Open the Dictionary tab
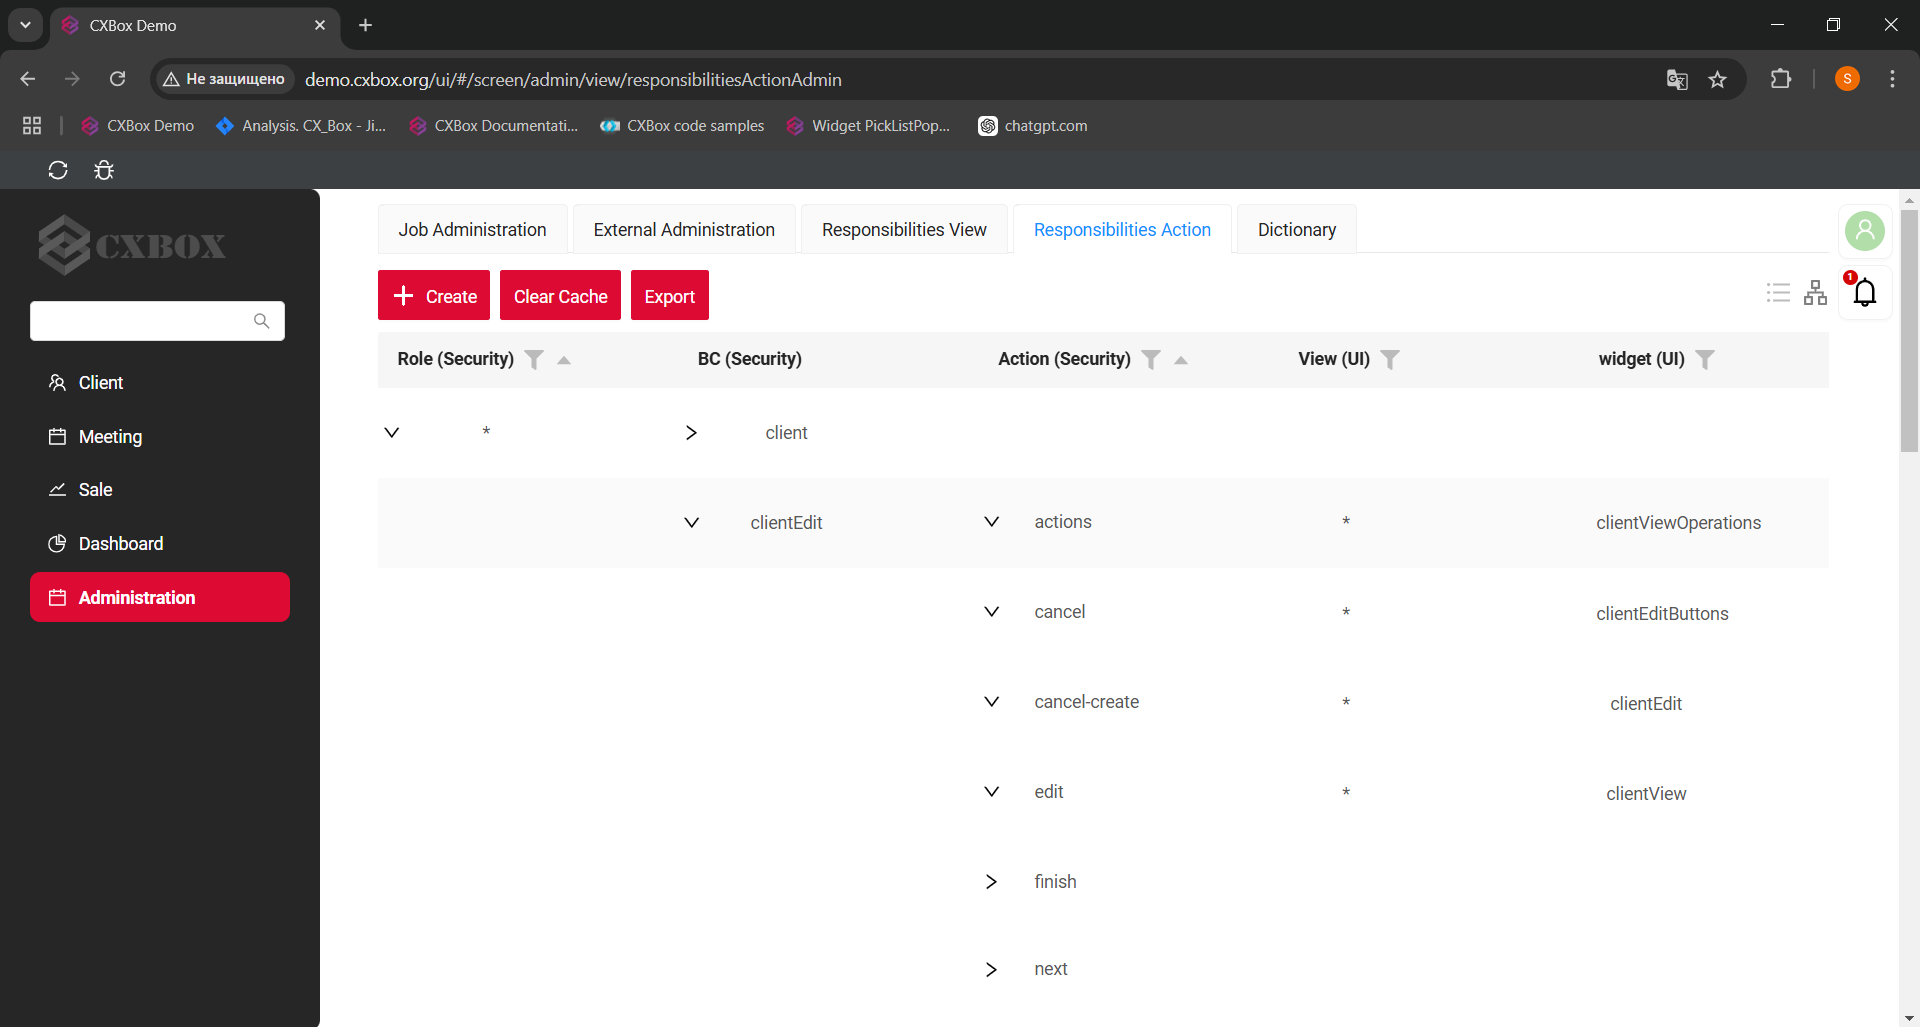Image resolution: width=1920 pixels, height=1027 pixels. tap(1296, 230)
